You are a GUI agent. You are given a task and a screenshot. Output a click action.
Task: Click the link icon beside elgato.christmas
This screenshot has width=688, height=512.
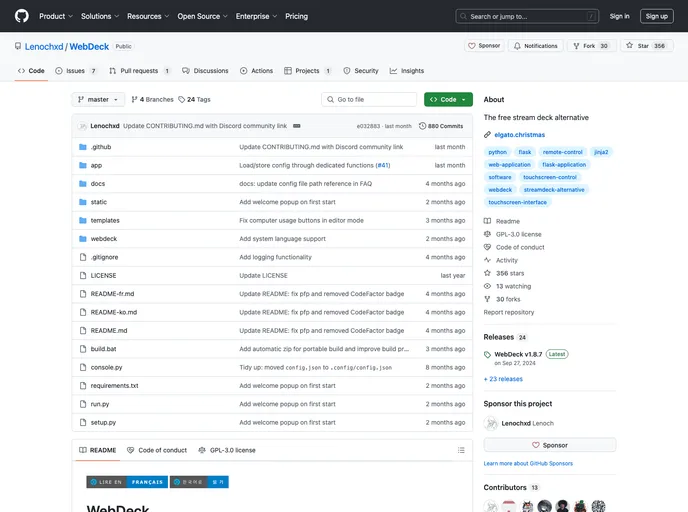(x=487, y=135)
